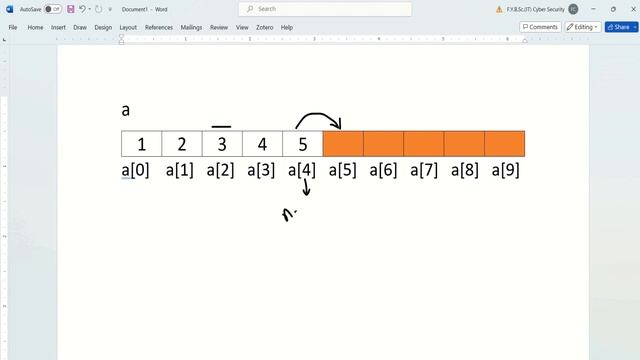Click the Document1 - Word title text
The width and height of the screenshot is (640, 360).
click(144, 9)
